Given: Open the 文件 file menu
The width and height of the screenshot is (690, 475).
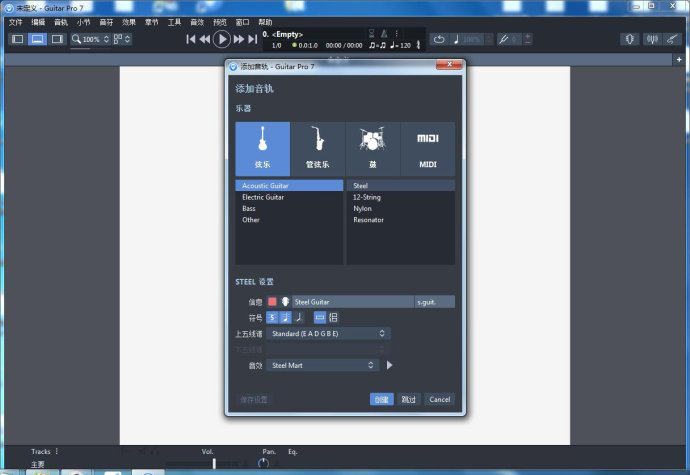Looking at the screenshot, I should (x=15, y=22).
